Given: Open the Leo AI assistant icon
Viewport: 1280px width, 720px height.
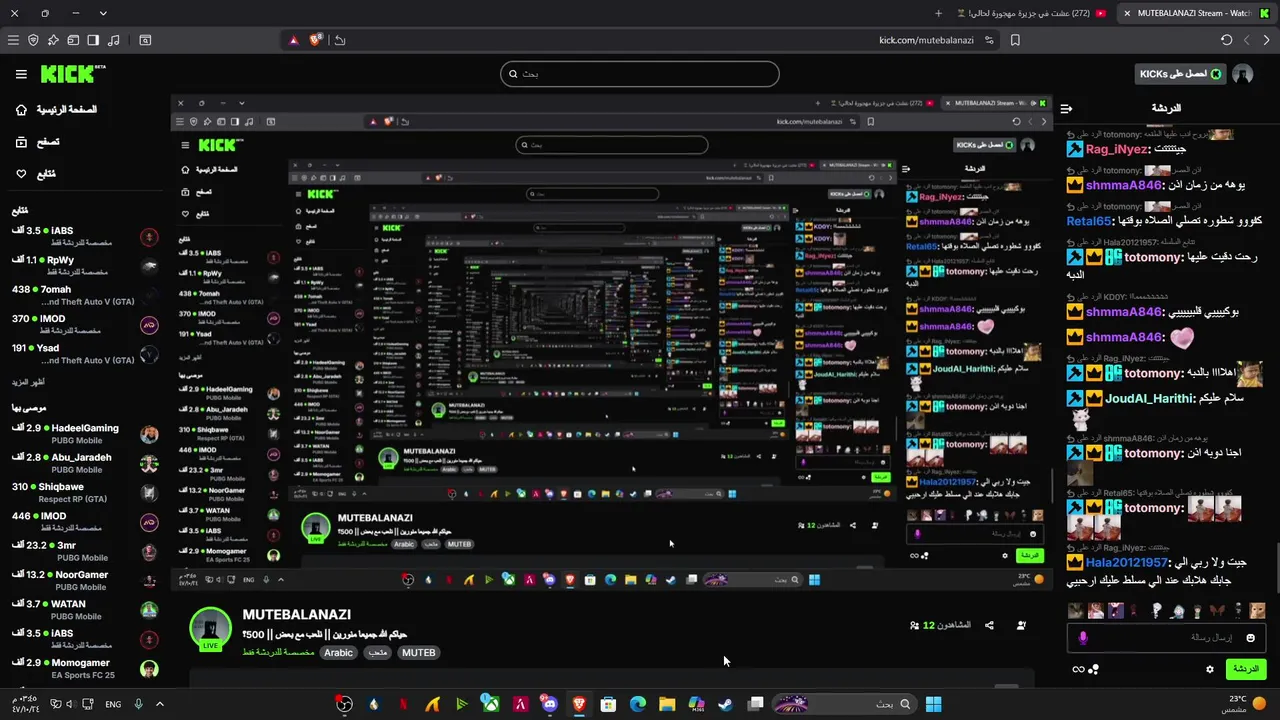Looking at the screenshot, I should pos(53,40).
